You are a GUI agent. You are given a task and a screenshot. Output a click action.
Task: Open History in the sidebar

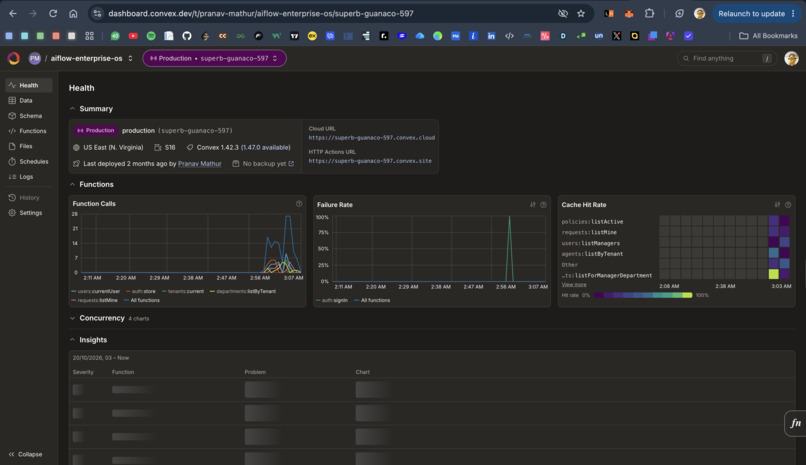click(x=29, y=197)
